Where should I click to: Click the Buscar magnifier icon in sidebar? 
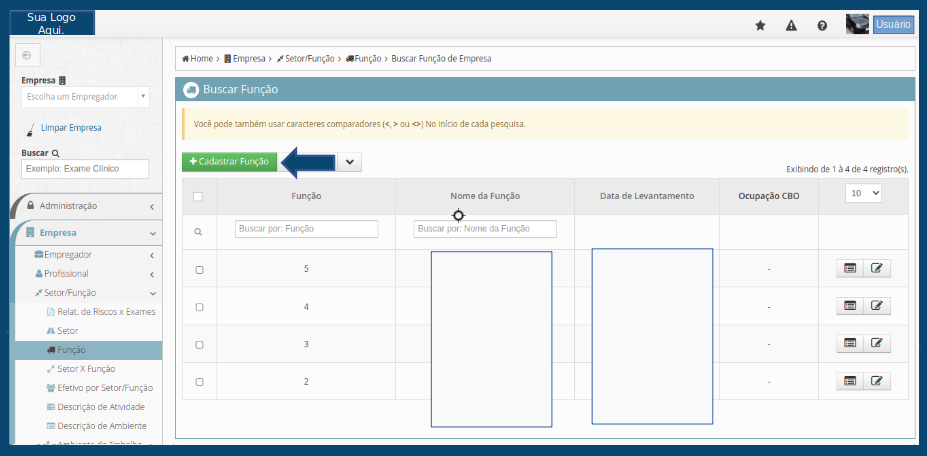[x=56, y=153]
